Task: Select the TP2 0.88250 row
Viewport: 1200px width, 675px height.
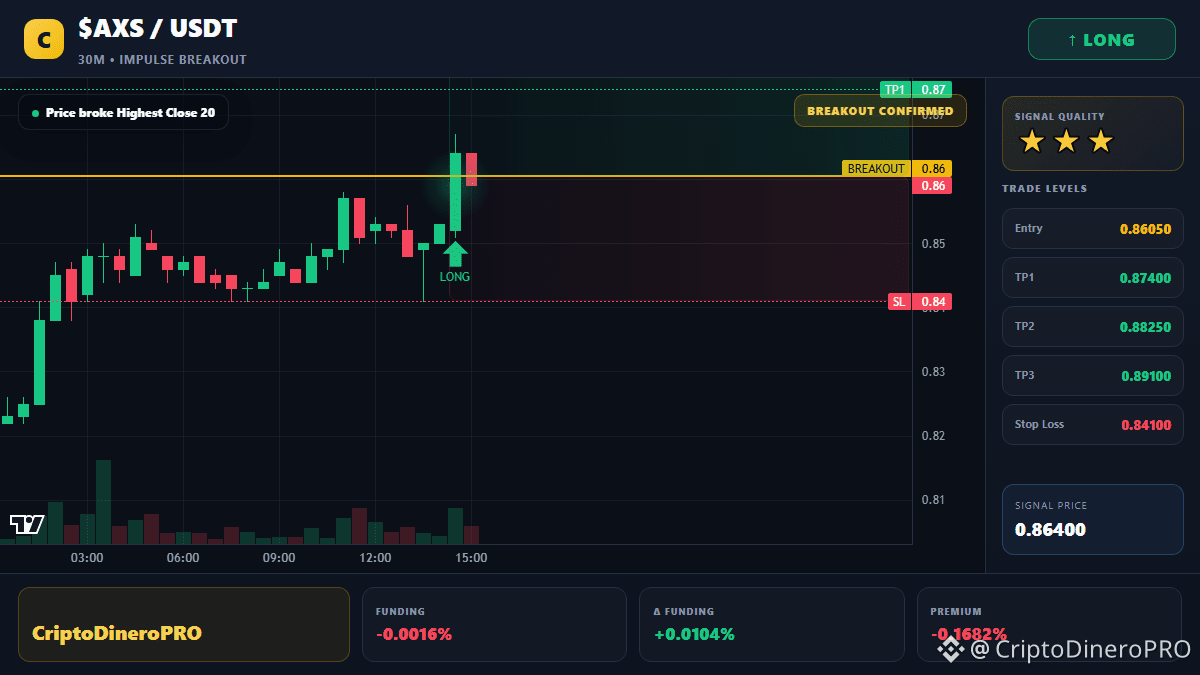Action: tap(1093, 327)
